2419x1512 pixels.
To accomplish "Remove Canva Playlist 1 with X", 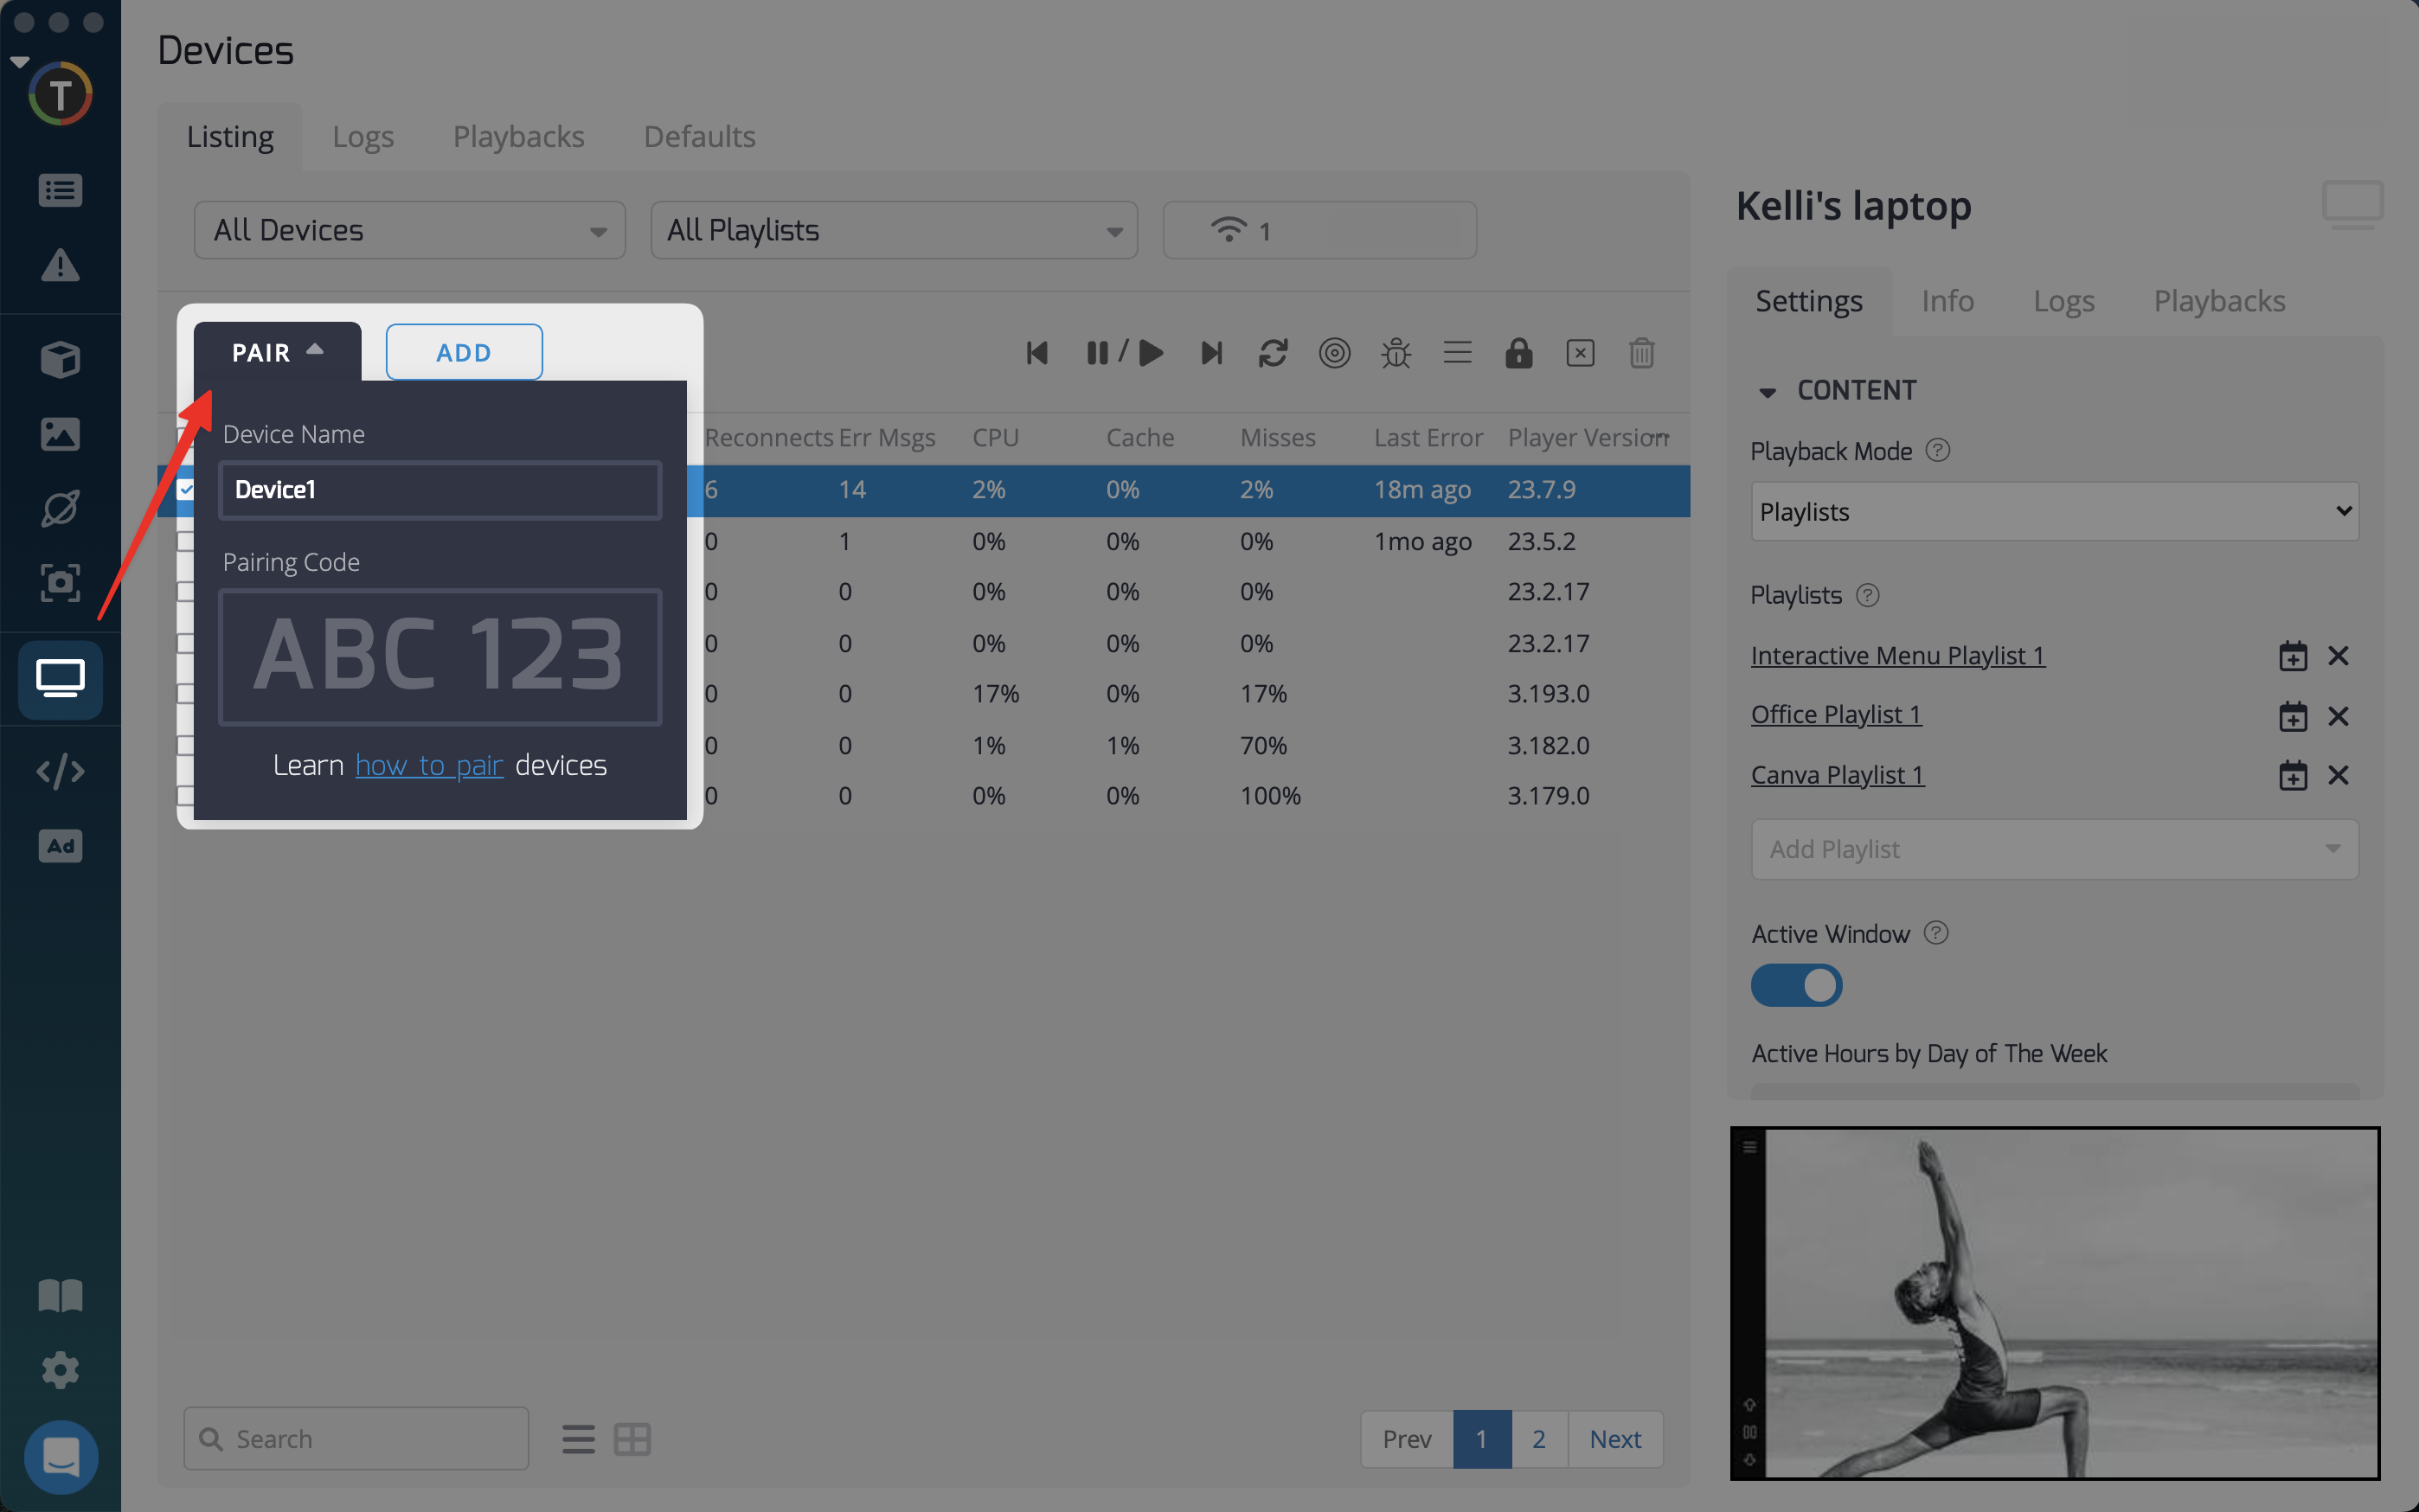I will (2338, 775).
